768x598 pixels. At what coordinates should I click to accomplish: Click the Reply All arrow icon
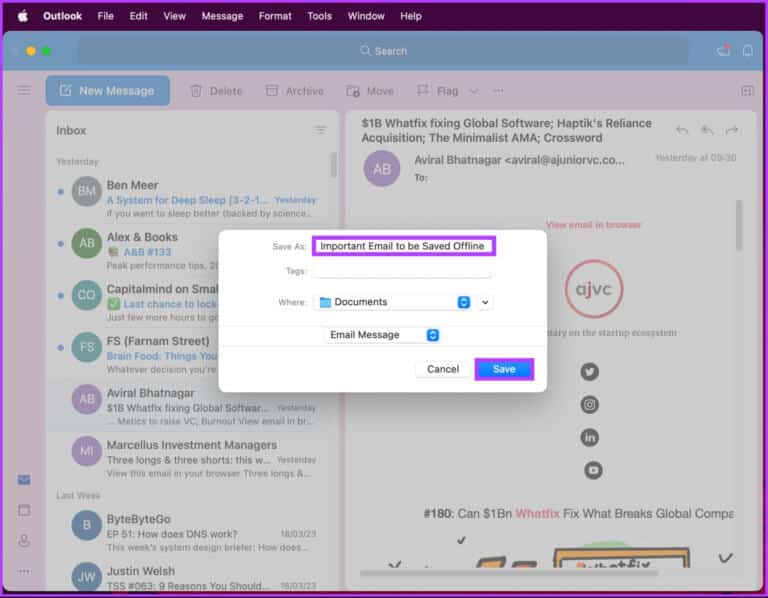(707, 130)
